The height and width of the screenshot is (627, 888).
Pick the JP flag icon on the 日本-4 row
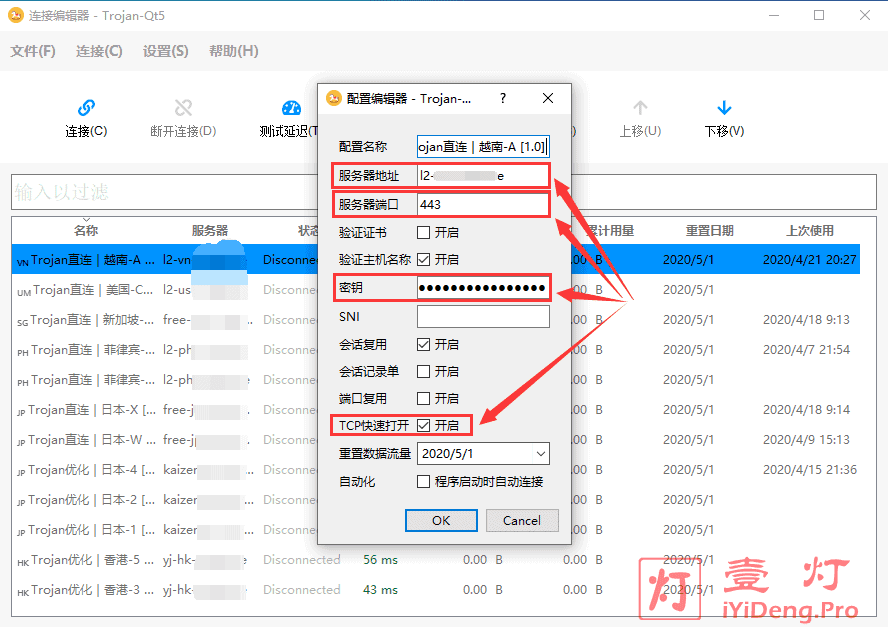pyautogui.click(x=21, y=472)
